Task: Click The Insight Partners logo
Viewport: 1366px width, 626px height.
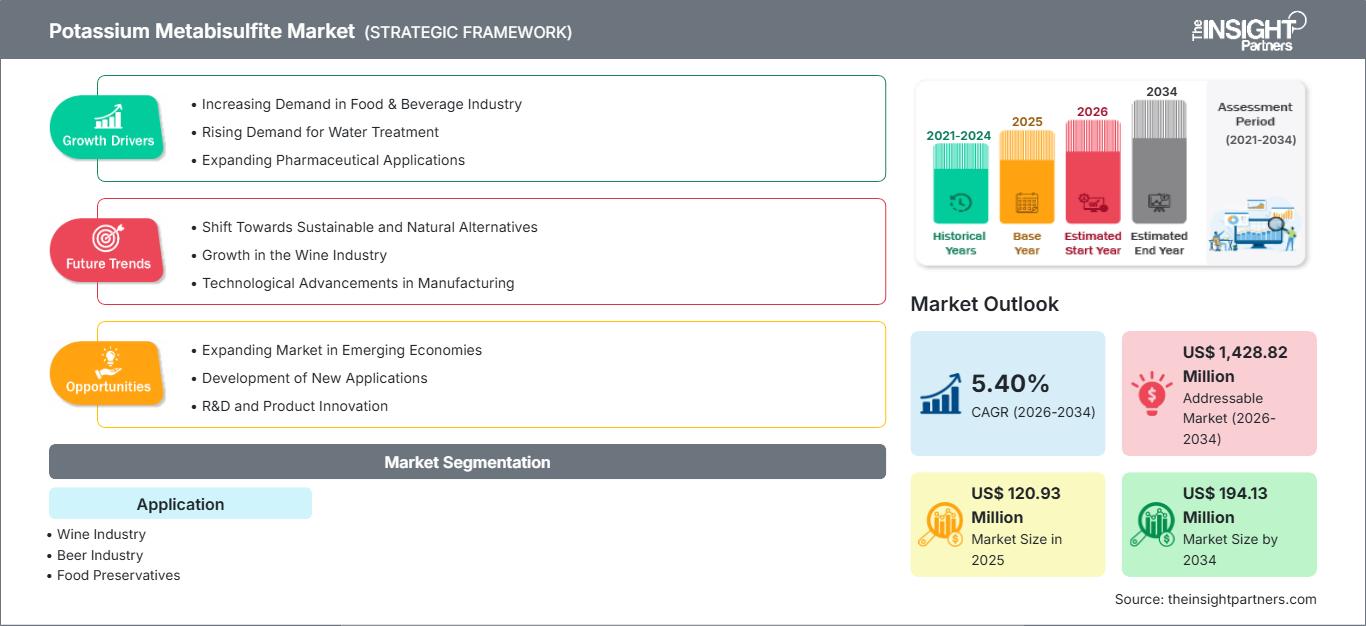Action: click(x=1248, y=31)
